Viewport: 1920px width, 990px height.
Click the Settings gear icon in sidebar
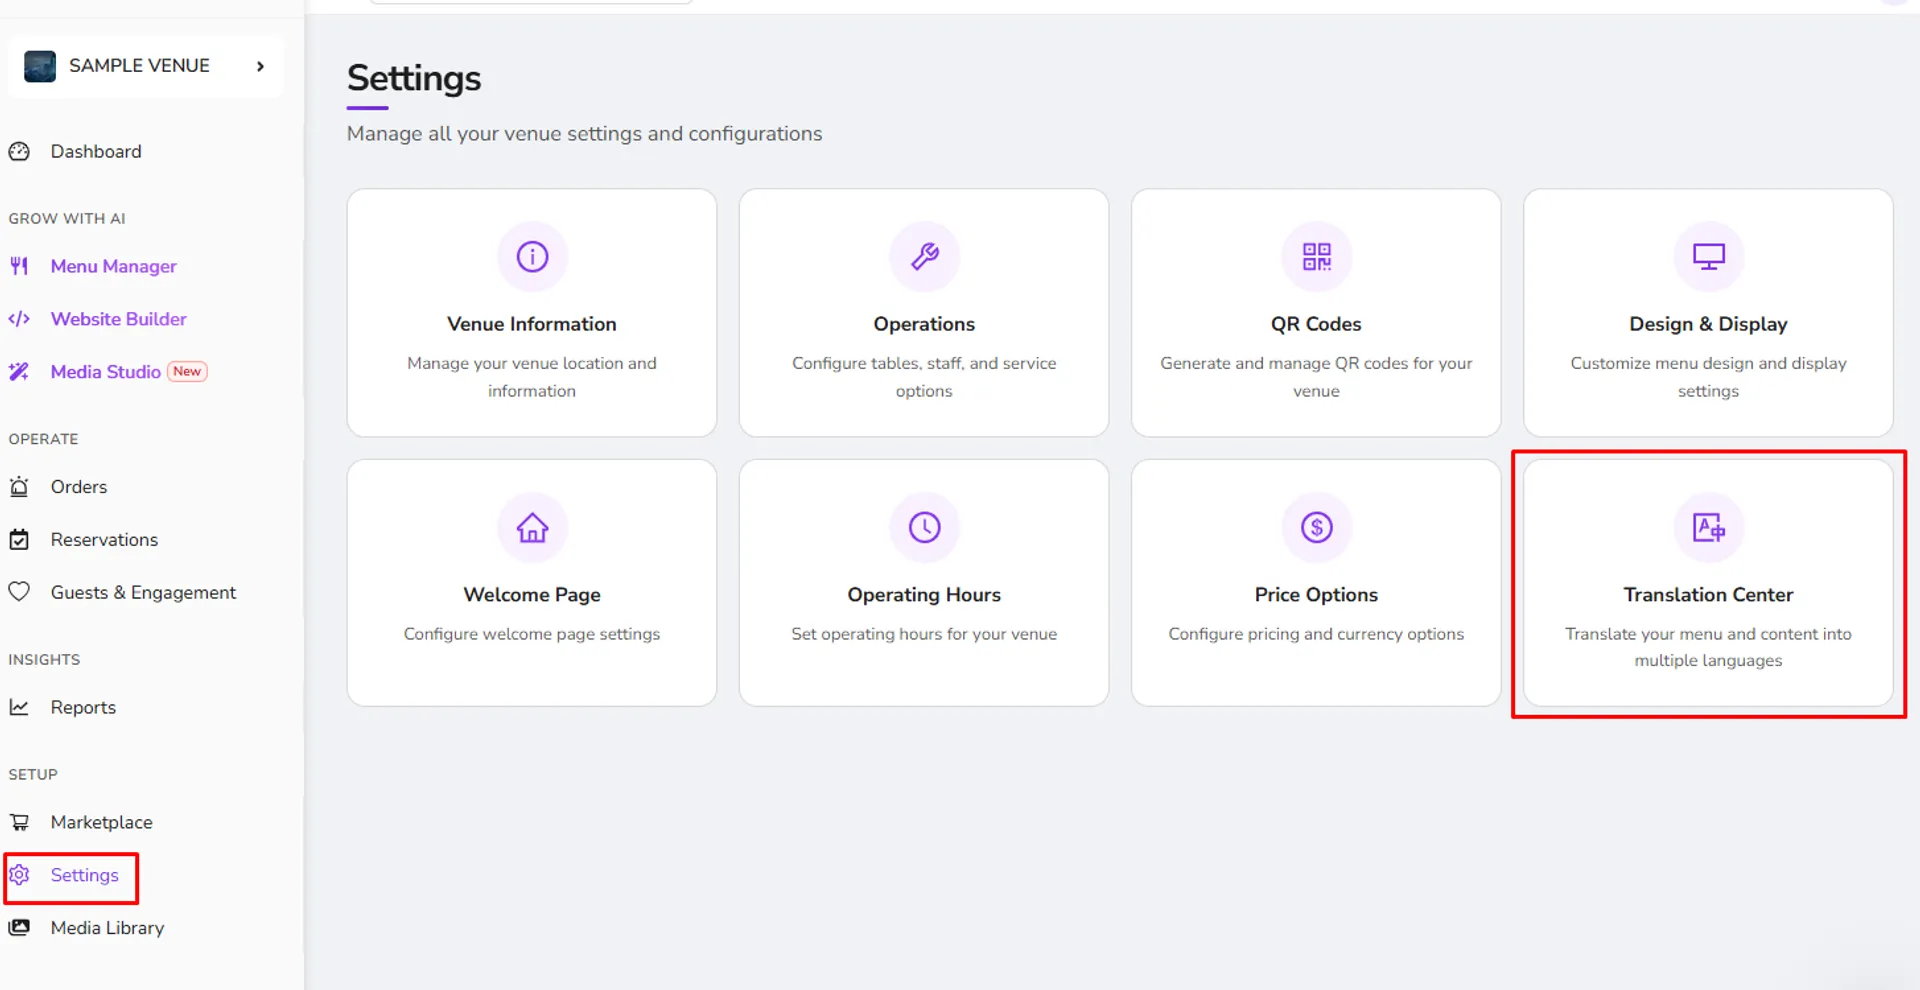(x=19, y=875)
